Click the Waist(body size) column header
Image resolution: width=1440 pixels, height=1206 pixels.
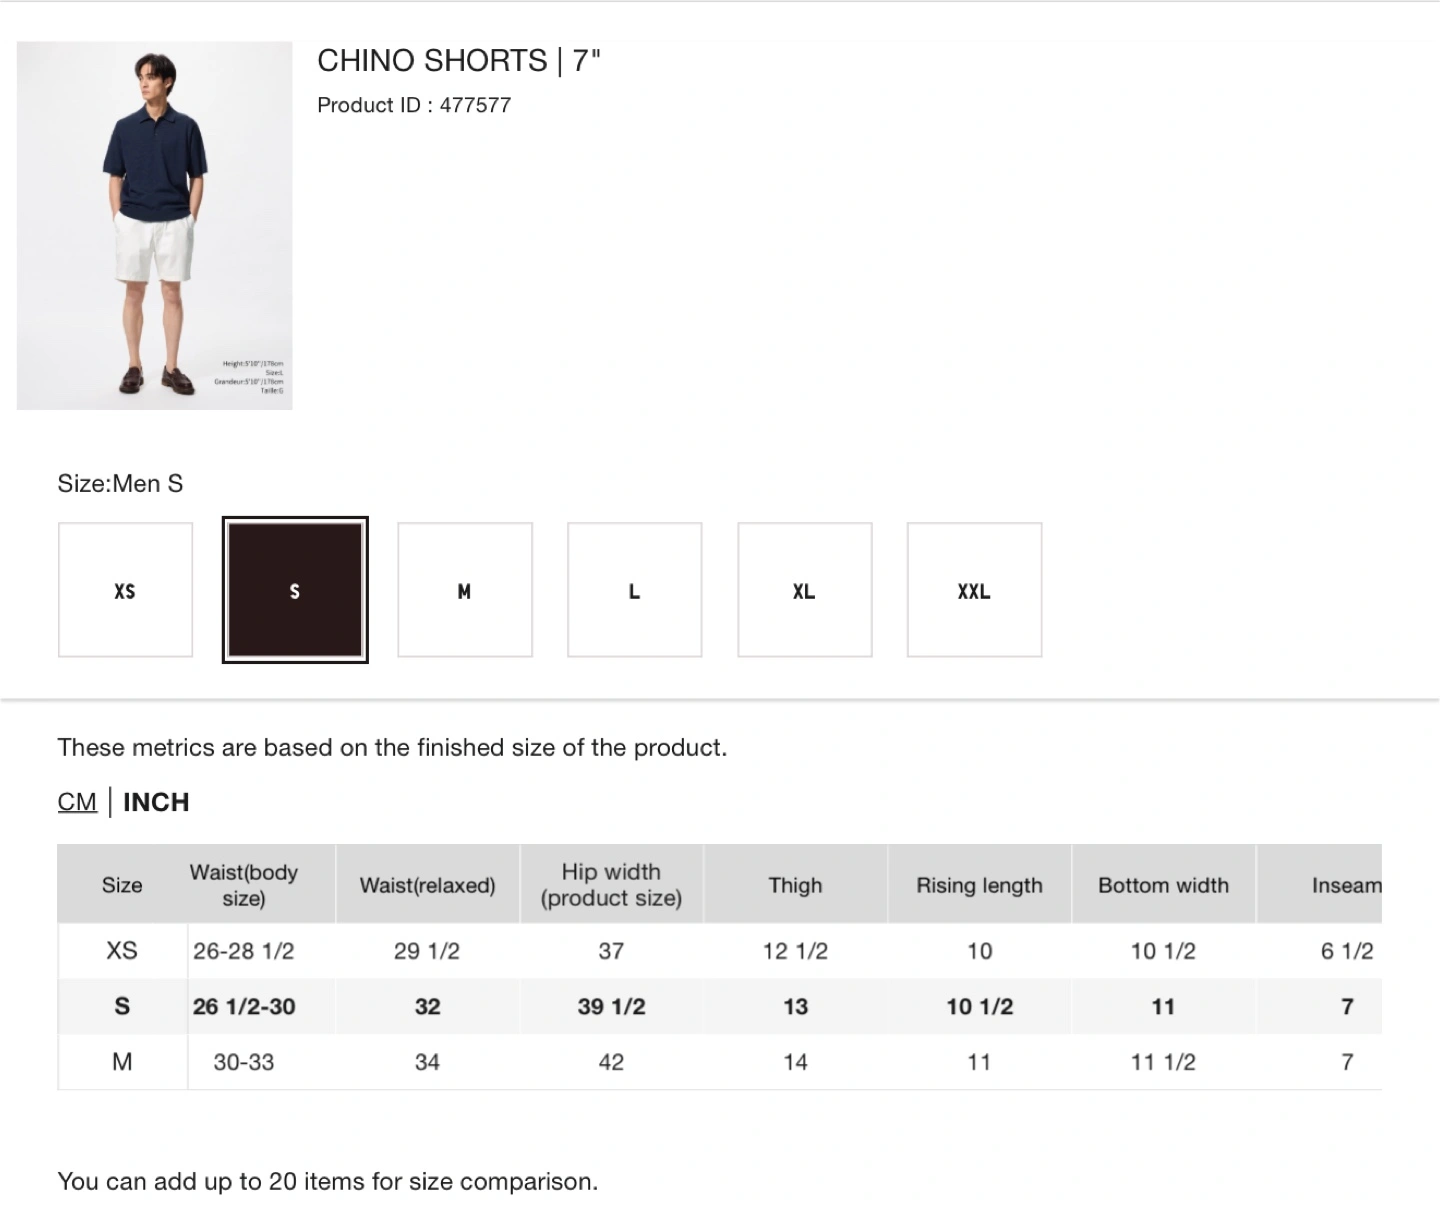[244, 884]
